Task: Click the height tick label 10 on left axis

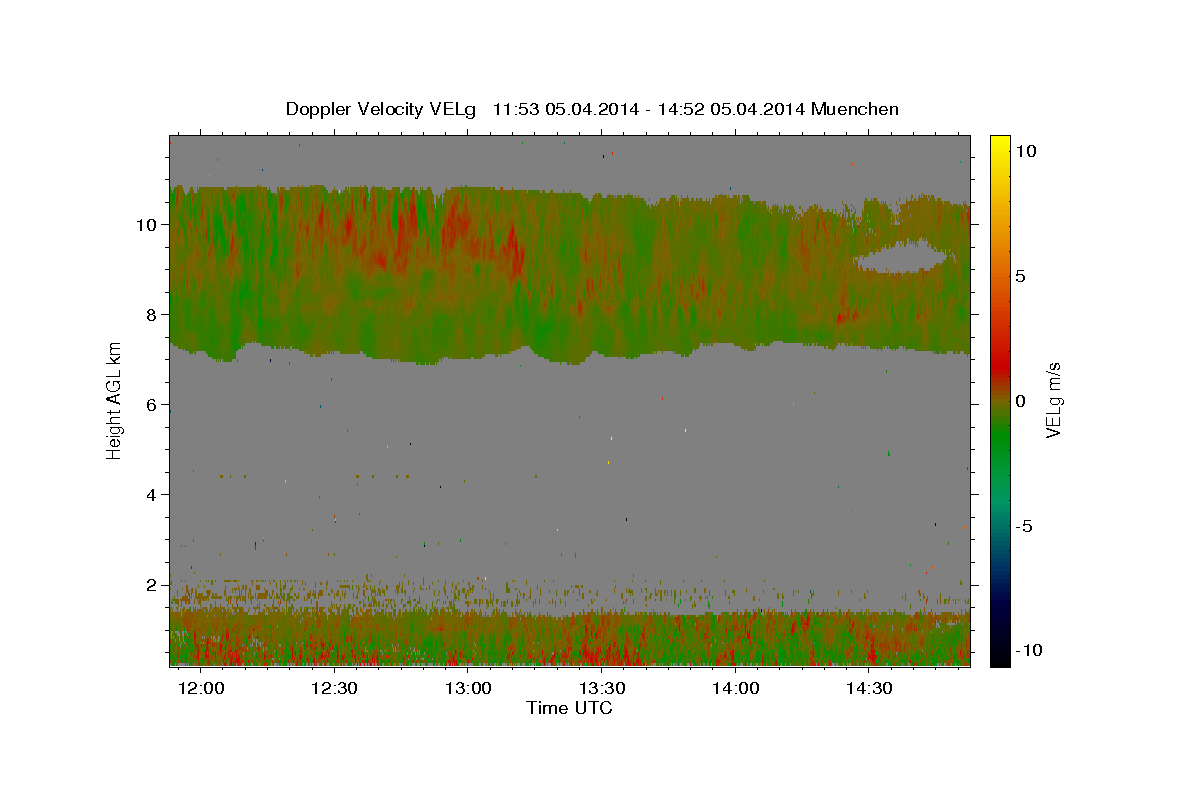Action: 149,225
